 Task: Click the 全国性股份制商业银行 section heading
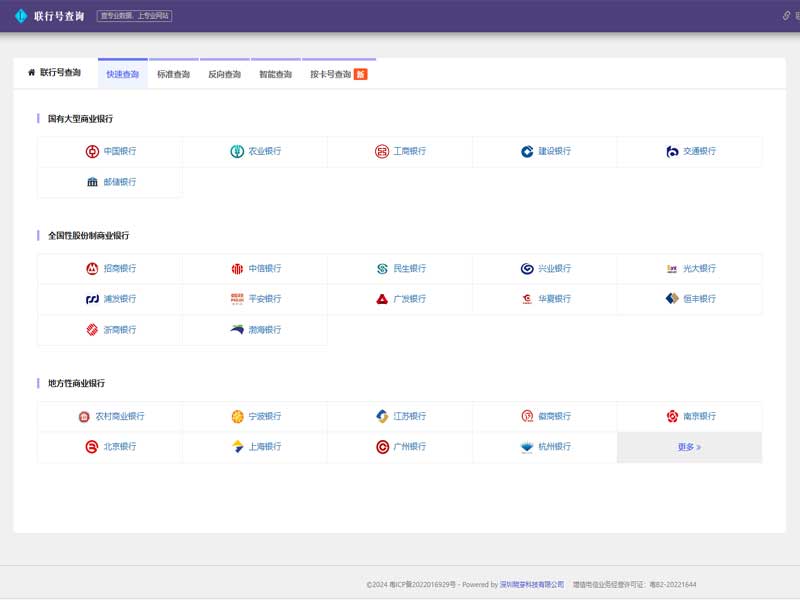pyautogui.click(x=88, y=236)
